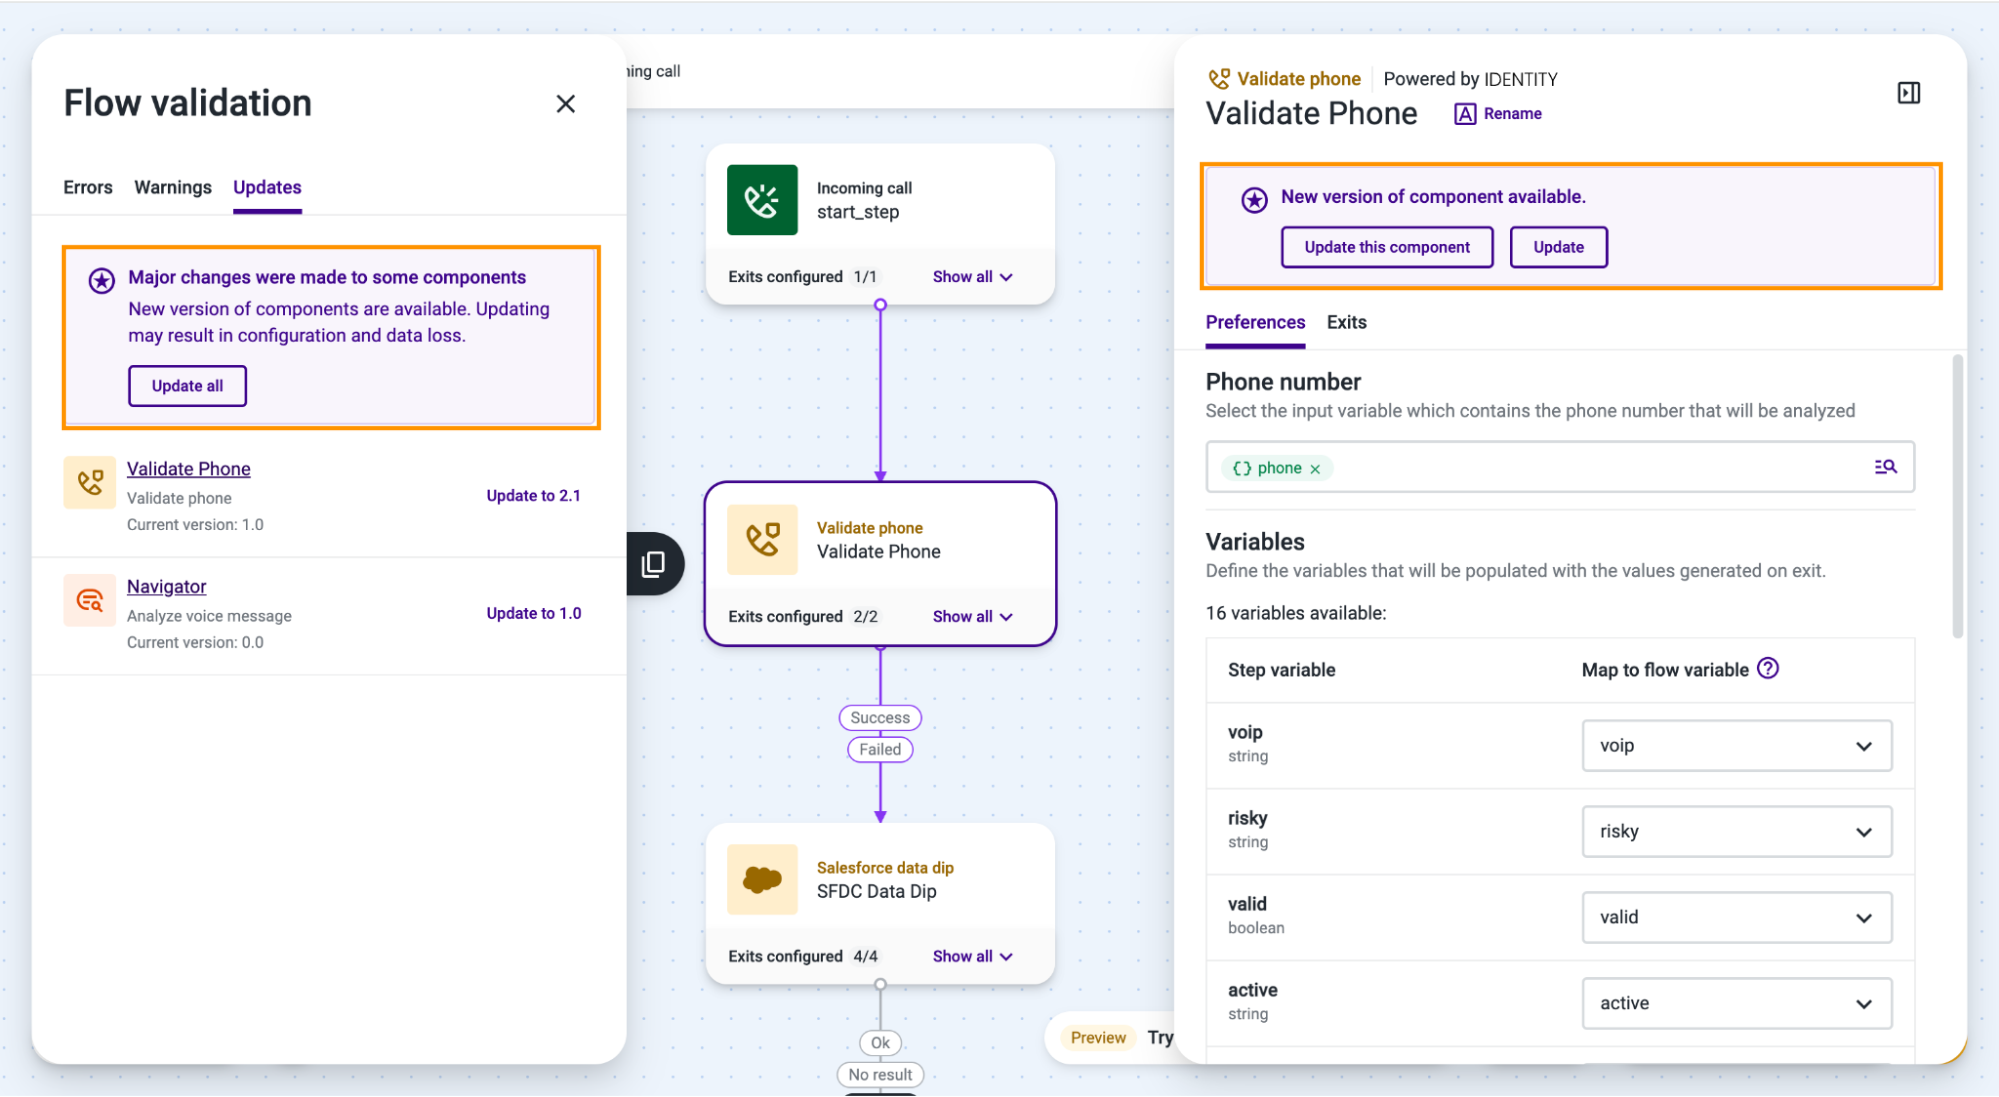
Task: Open the Warnings tab
Action: pos(173,187)
